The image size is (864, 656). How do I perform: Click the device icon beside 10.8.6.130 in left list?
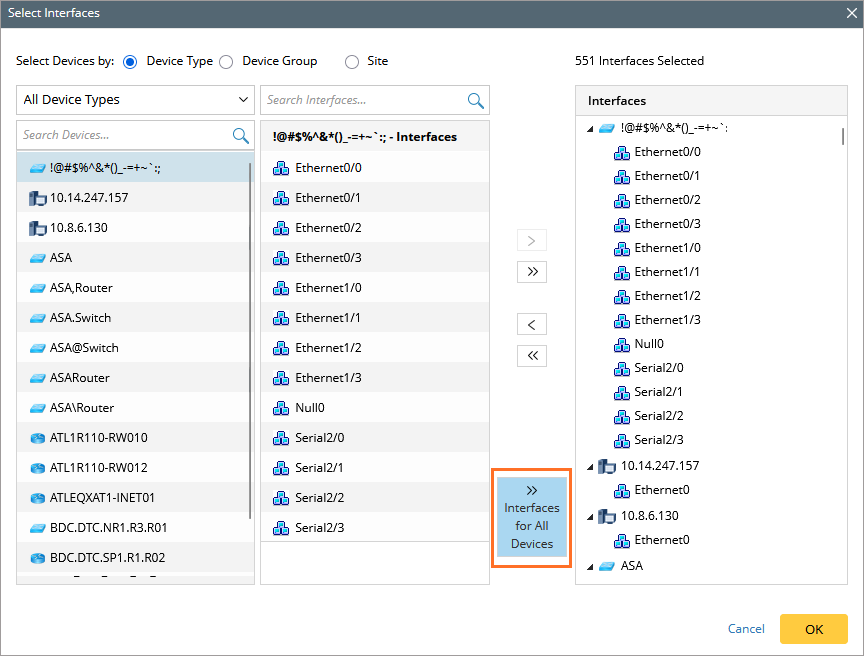tap(37, 228)
